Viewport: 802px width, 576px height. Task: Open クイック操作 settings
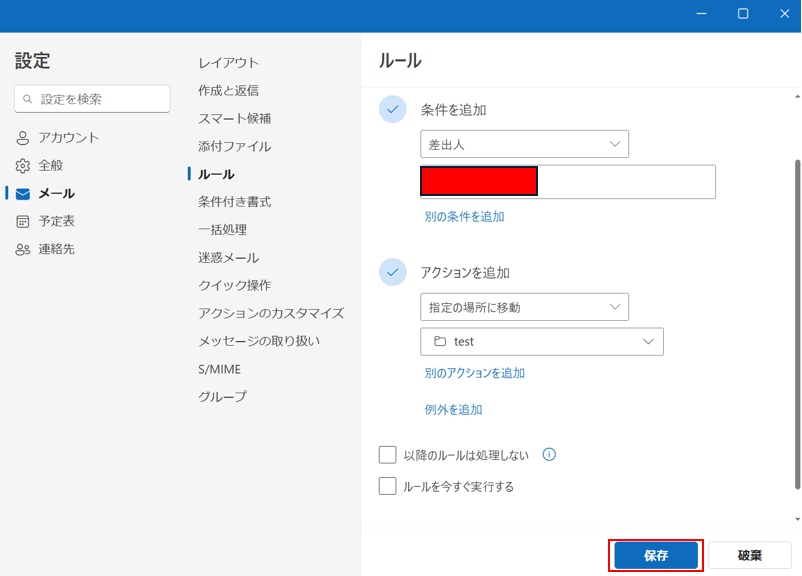coord(235,285)
